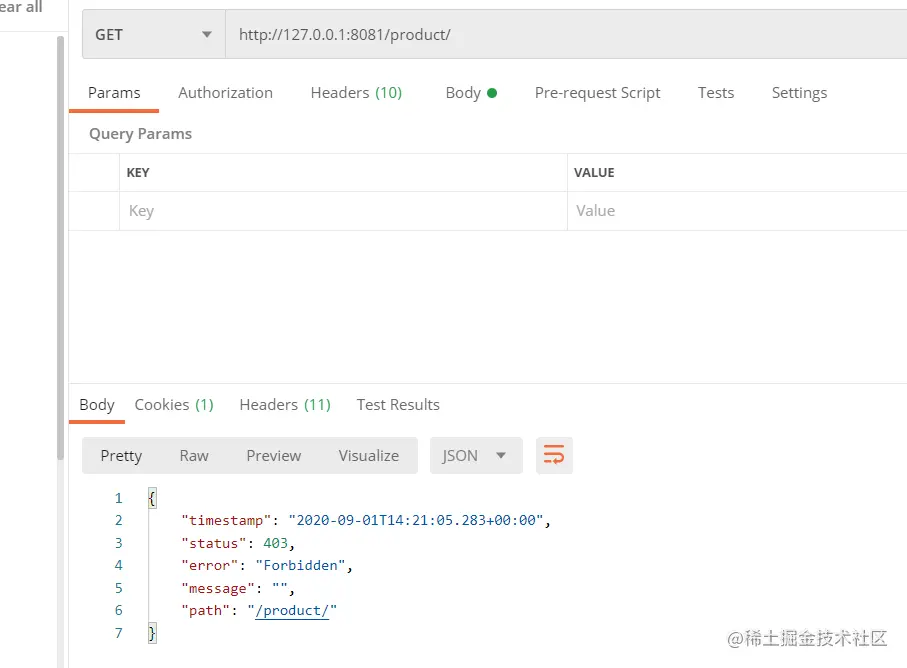The height and width of the screenshot is (668, 907).
Task: Click the wrap lines icon
Action: coord(554,456)
